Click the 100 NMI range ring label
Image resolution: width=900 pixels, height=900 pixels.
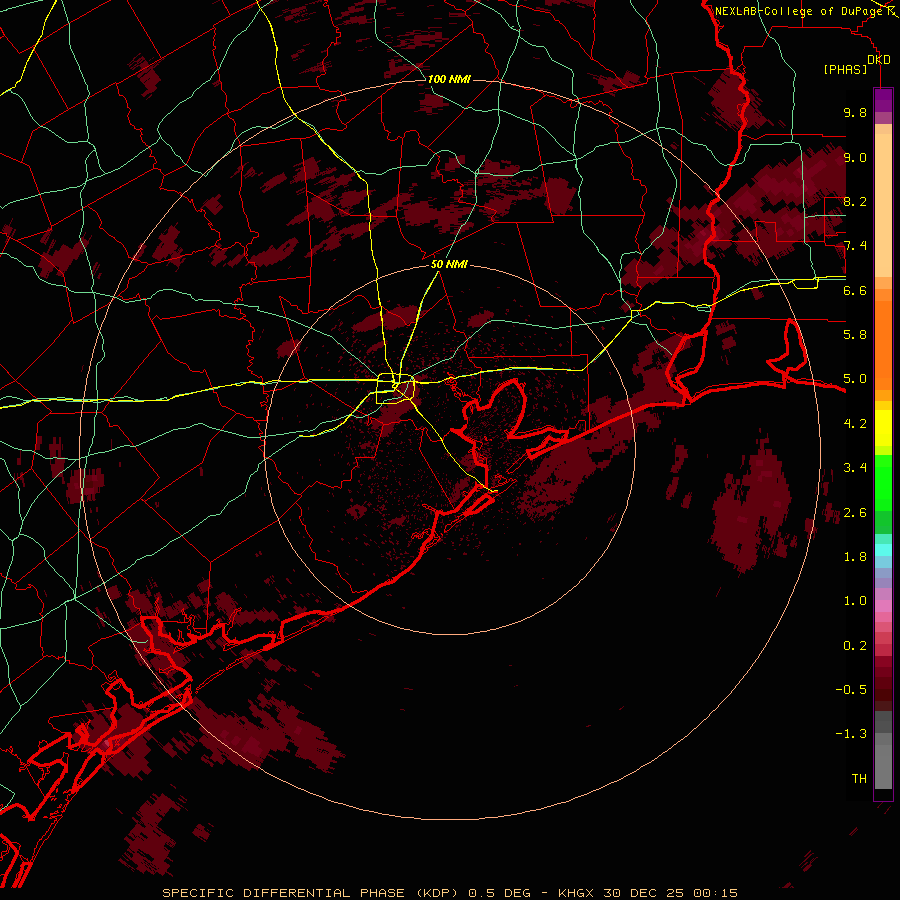(449, 79)
